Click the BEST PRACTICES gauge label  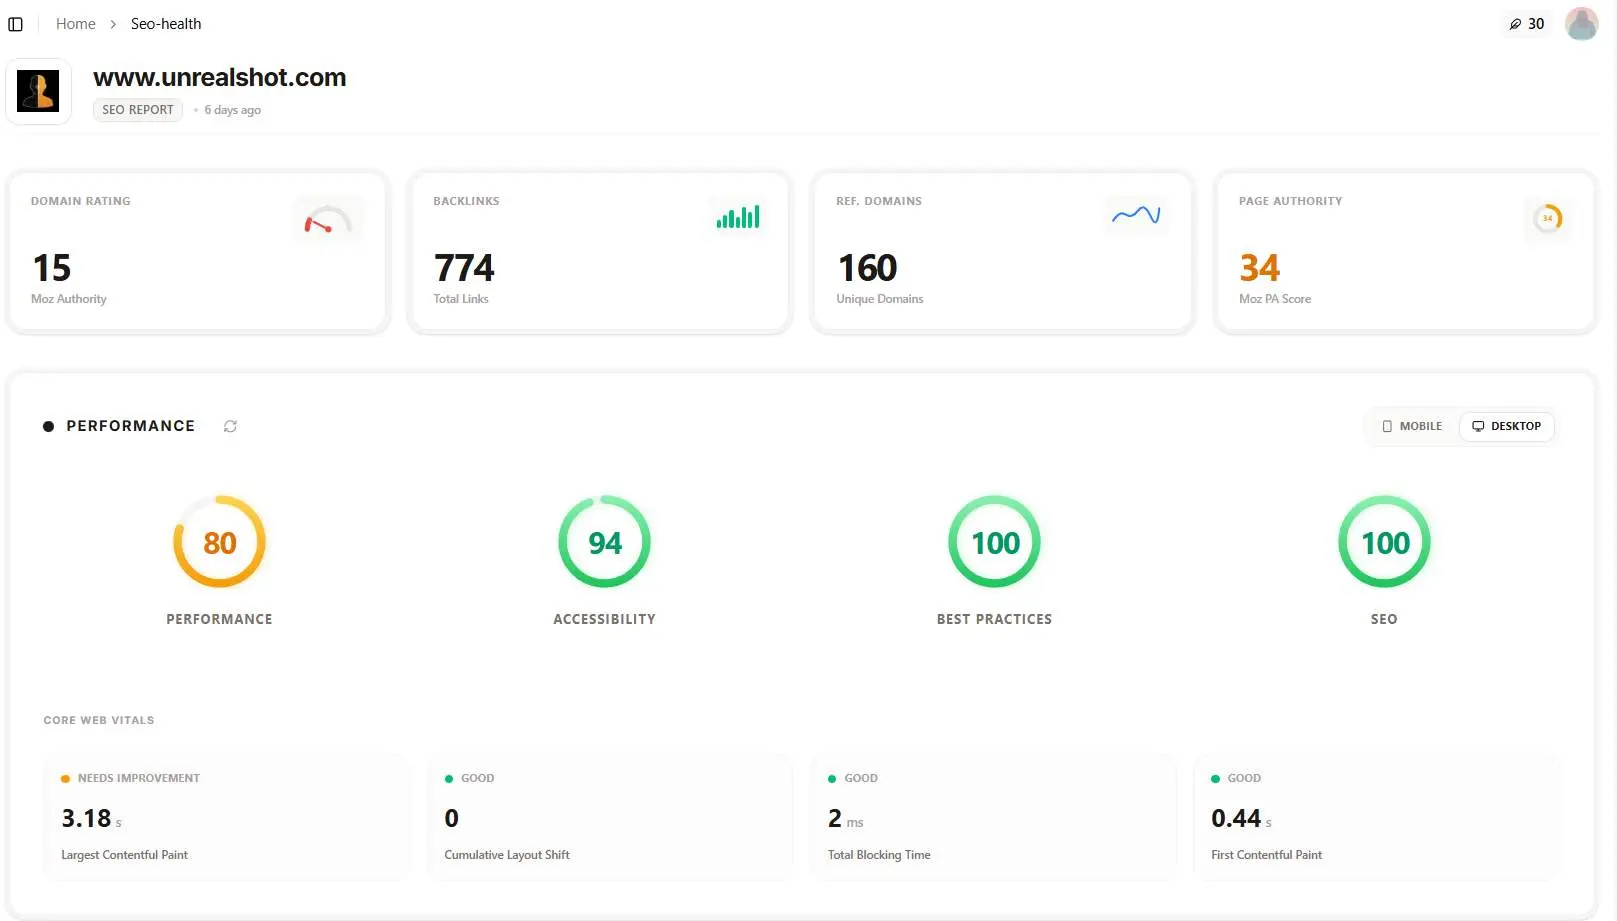click(995, 619)
